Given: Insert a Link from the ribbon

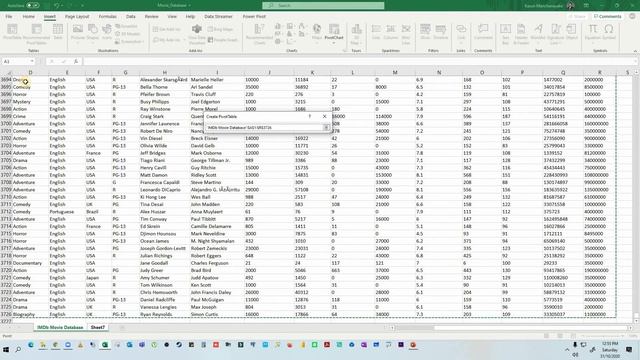Looking at the screenshot, I should point(461,33).
